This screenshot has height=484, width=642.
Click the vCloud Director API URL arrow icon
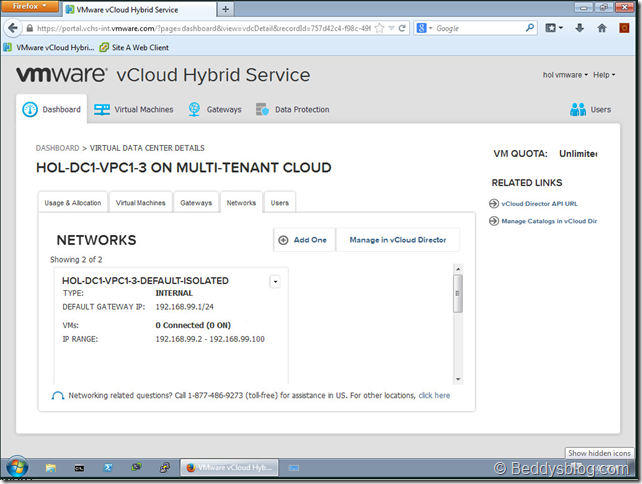pos(494,204)
